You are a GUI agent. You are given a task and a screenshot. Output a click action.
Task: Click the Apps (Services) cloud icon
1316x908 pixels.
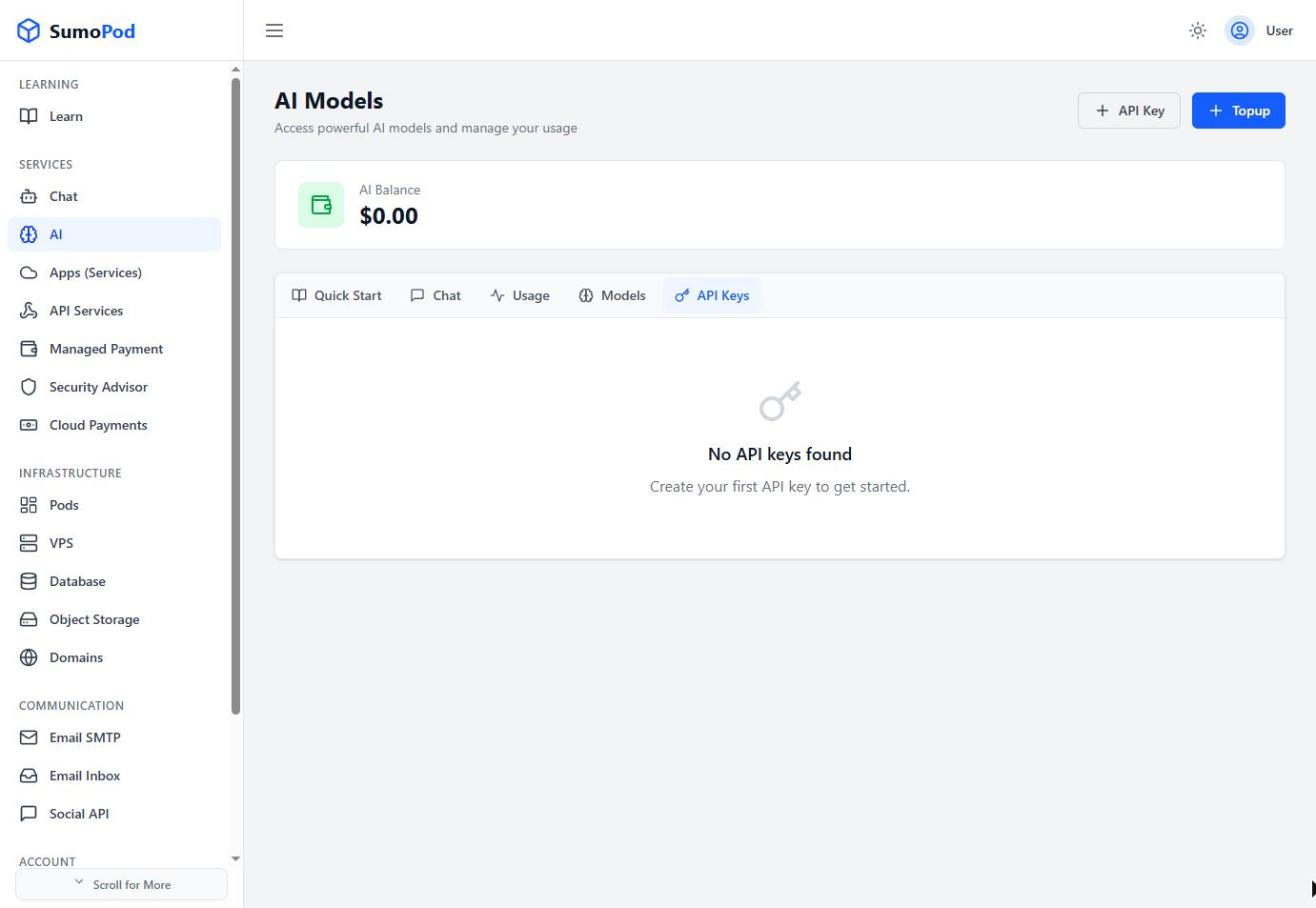(x=29, y=273)
